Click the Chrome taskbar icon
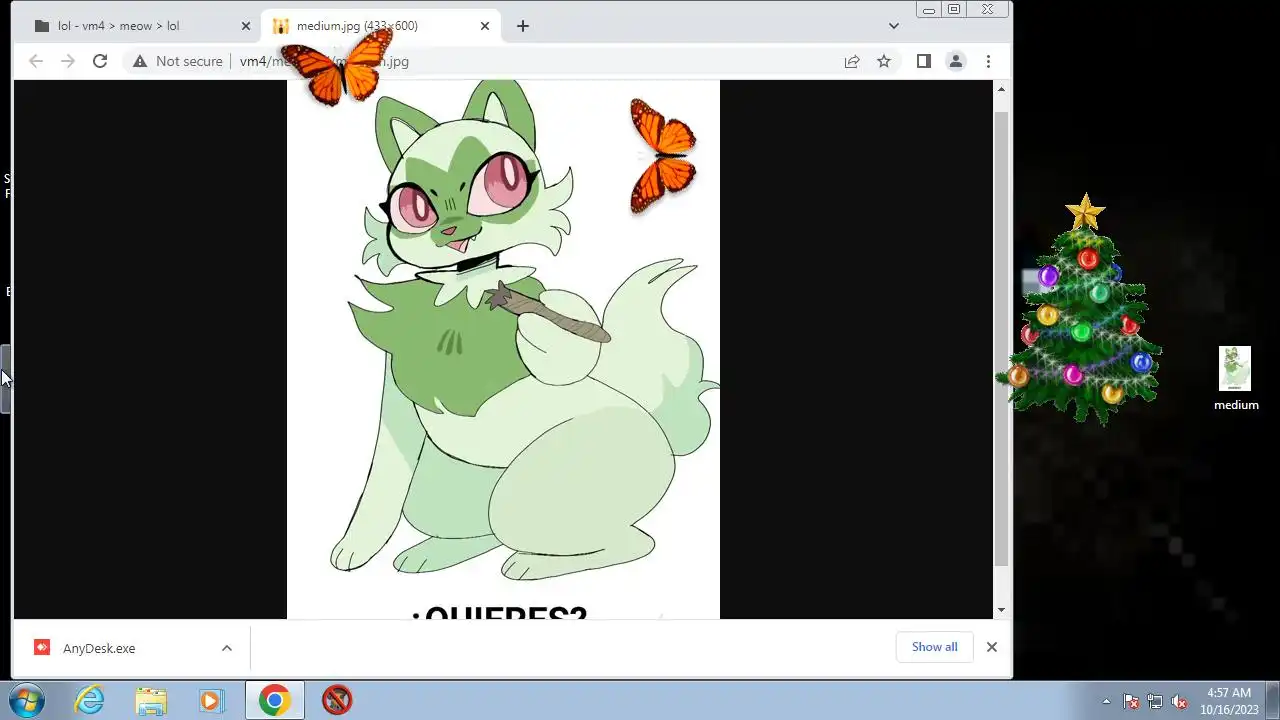Screen dimensions: 1280x720 click(275, 700)
